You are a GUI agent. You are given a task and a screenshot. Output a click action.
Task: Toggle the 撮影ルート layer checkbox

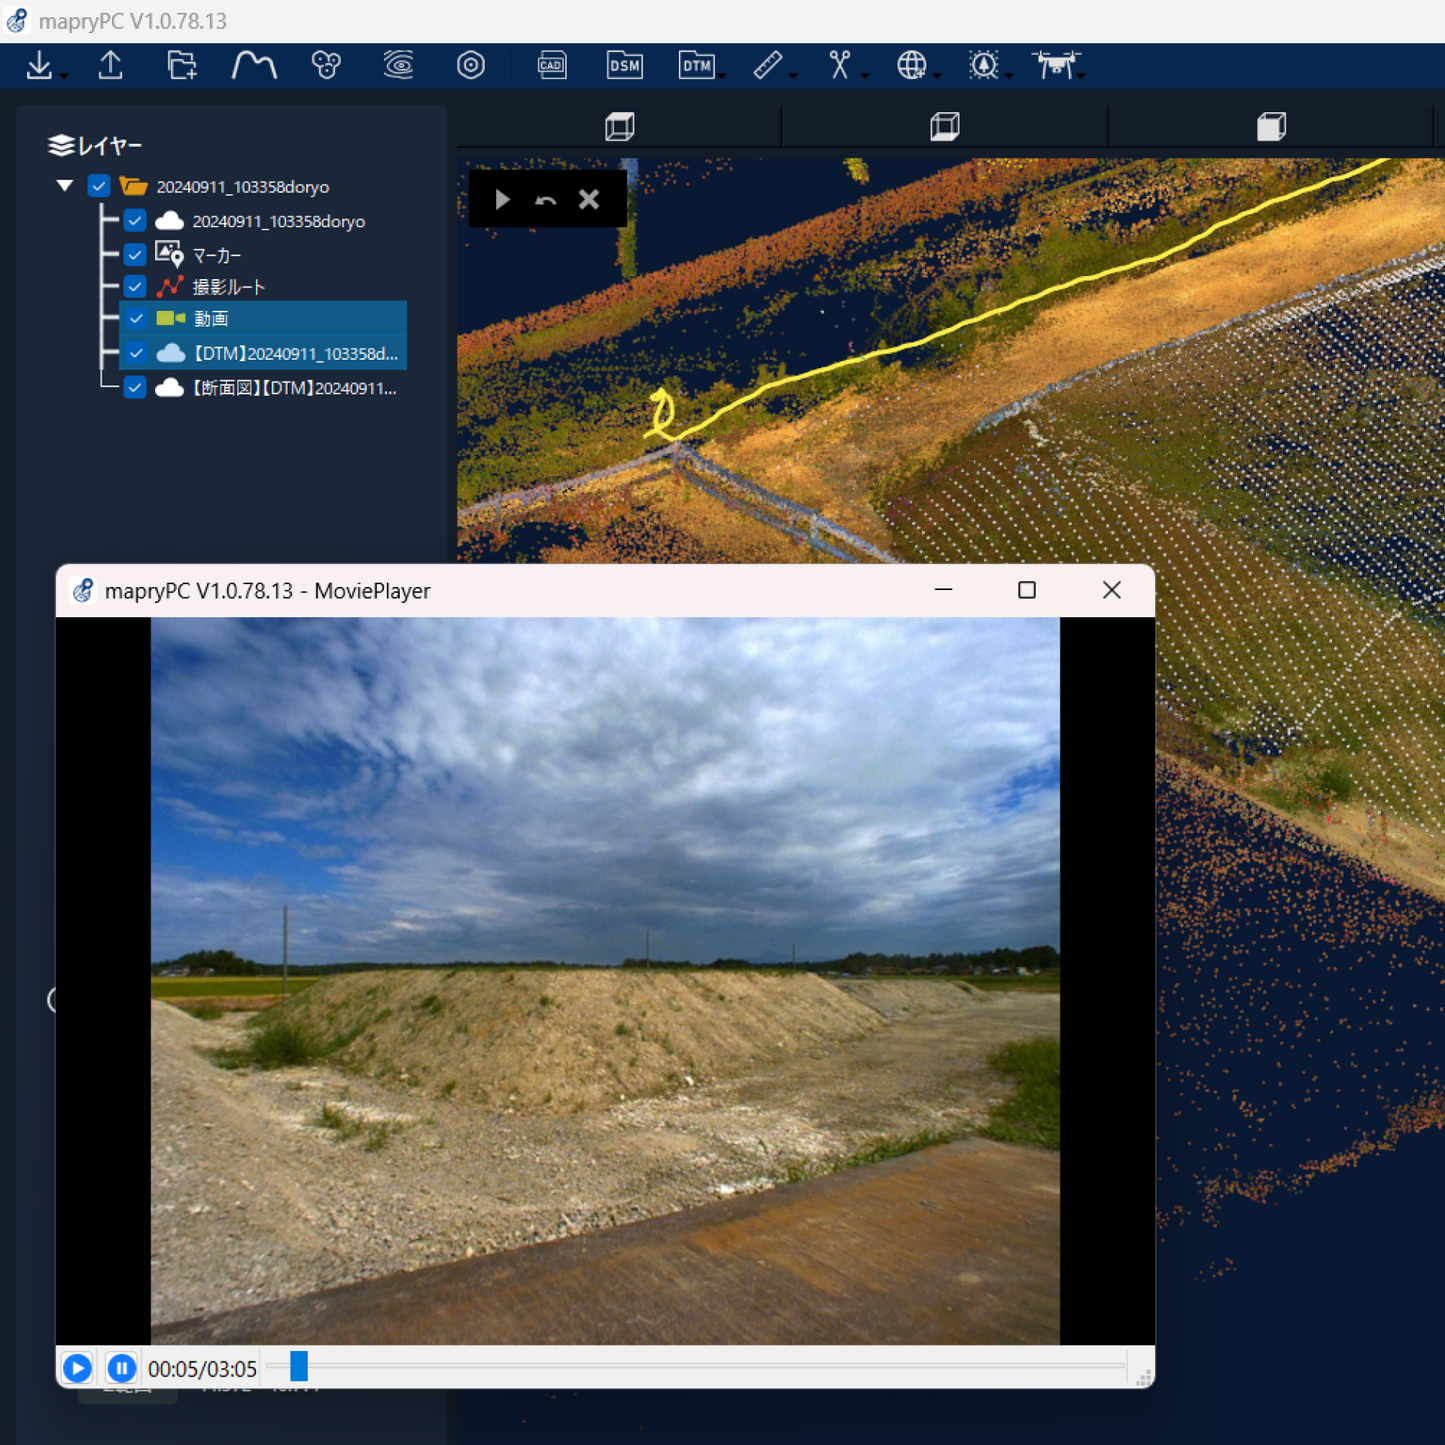135,287
